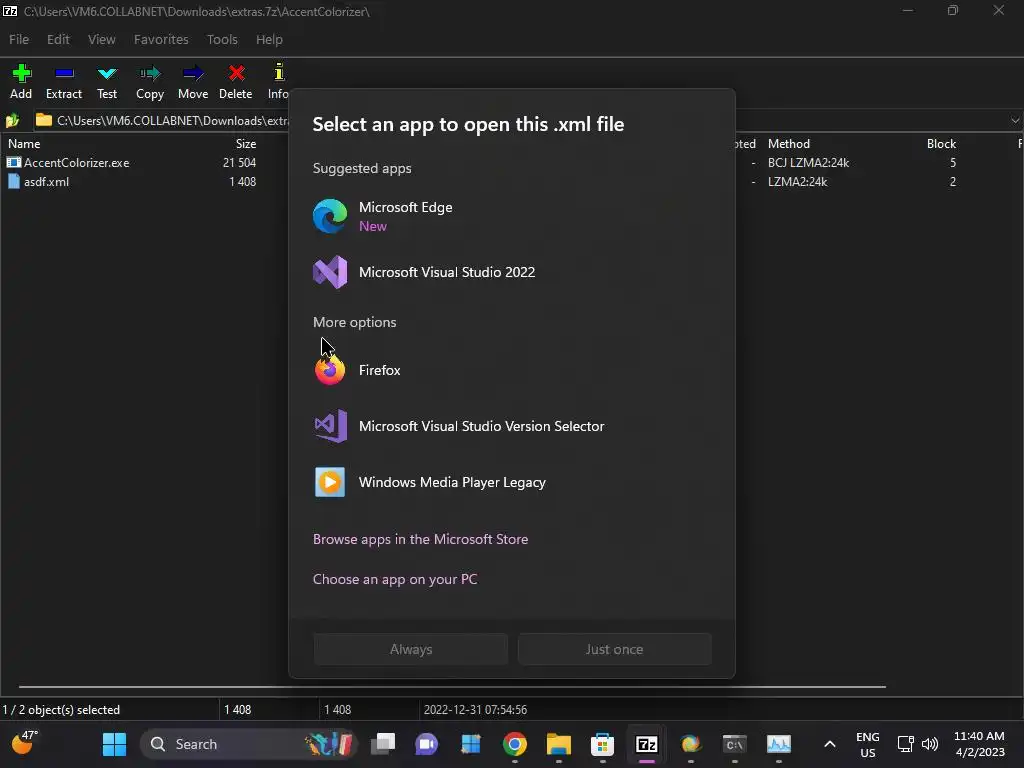Open the Favorites menu

tap(161, 39)
